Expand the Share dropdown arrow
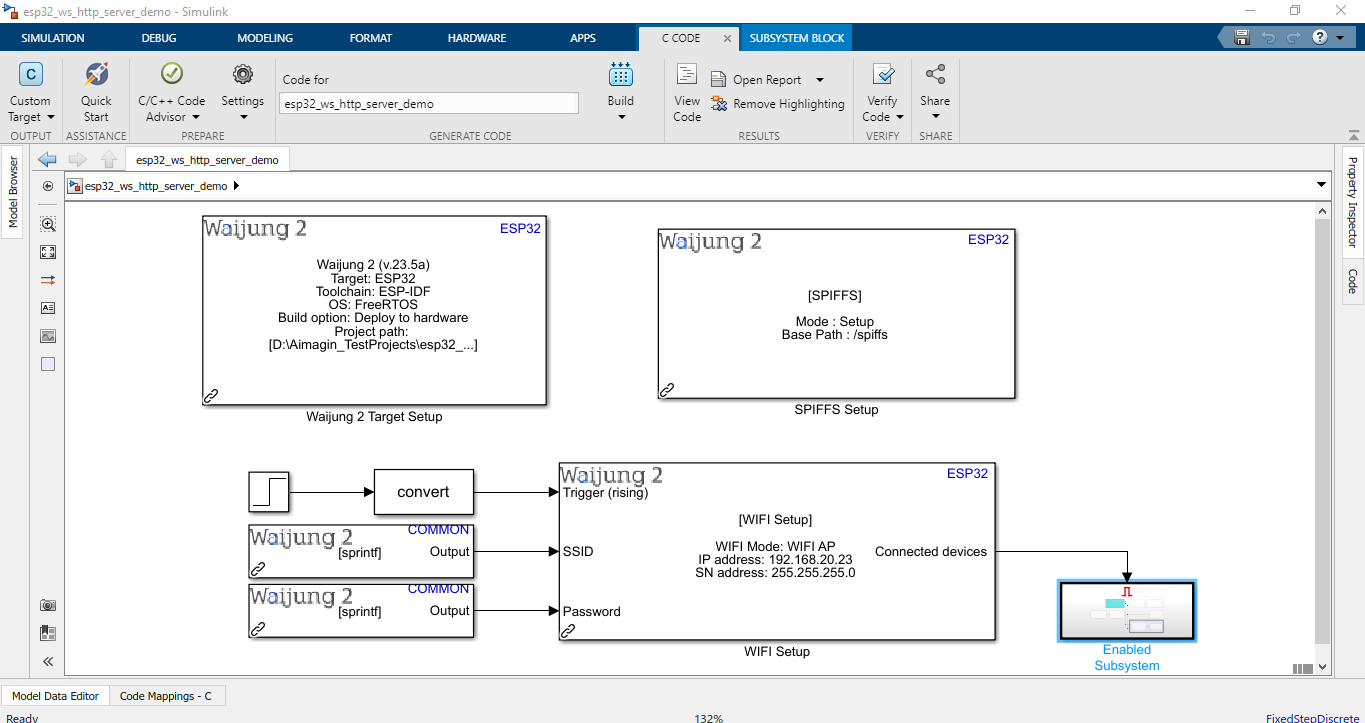This screenshot has height=723, width=1365. (x=935, y=118)
